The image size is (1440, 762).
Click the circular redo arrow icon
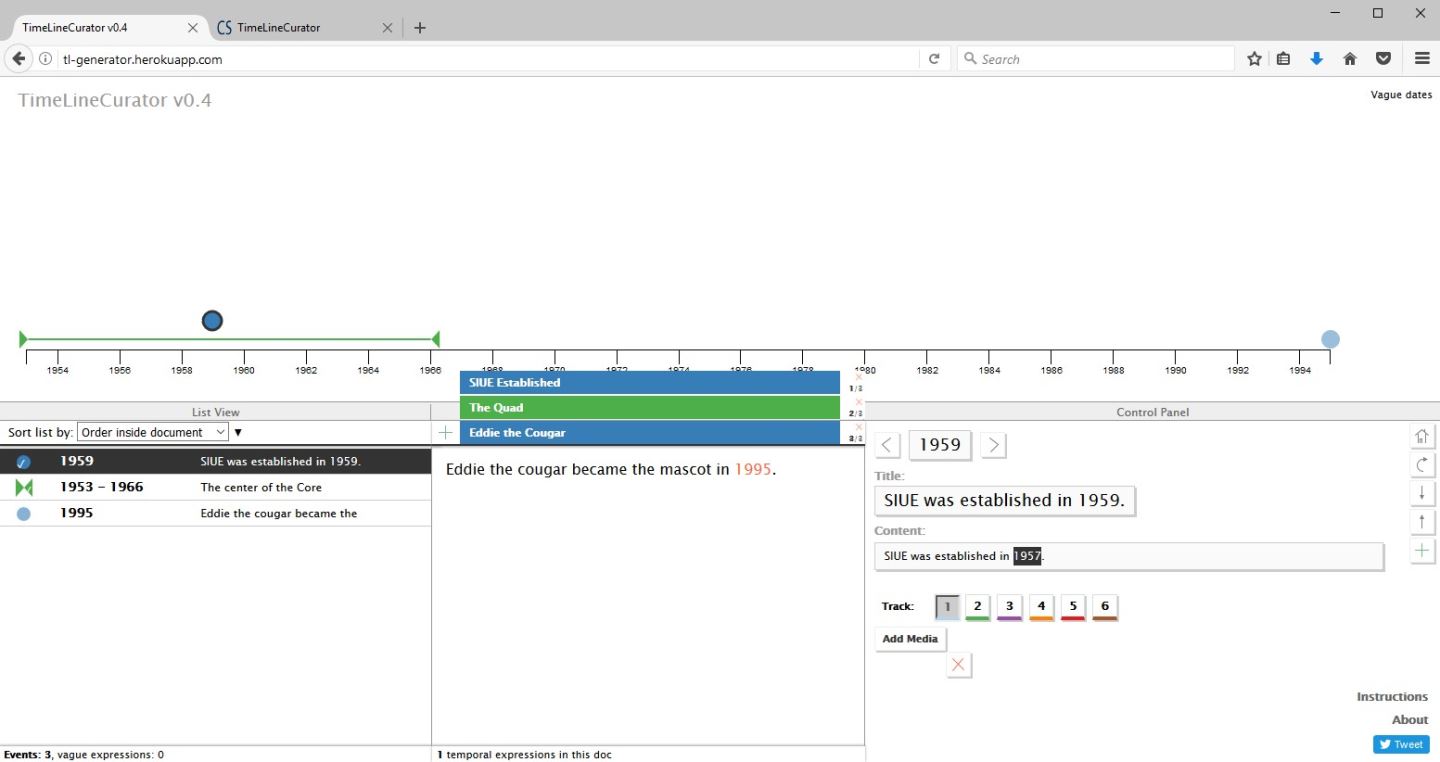click(1422, 465)
